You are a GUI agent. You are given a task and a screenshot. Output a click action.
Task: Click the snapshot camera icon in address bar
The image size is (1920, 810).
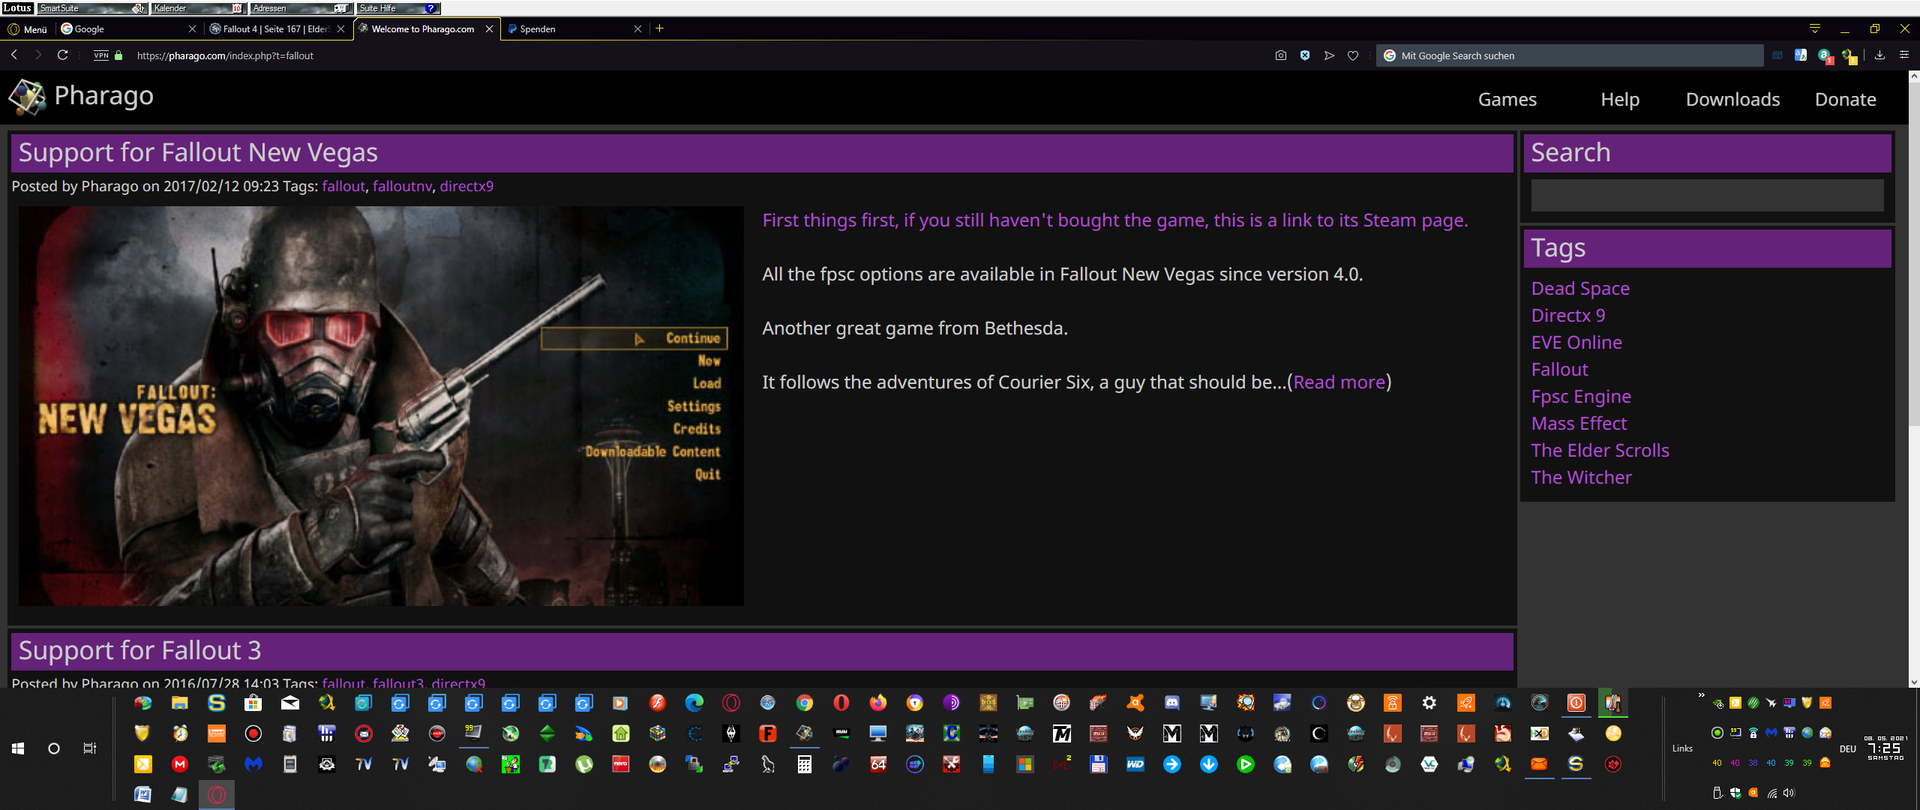[1281, 56]
